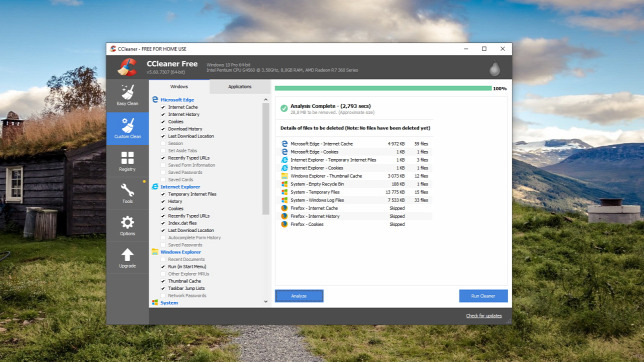
Task: Click the list scroll-down arrow
Action: [265, 302]
